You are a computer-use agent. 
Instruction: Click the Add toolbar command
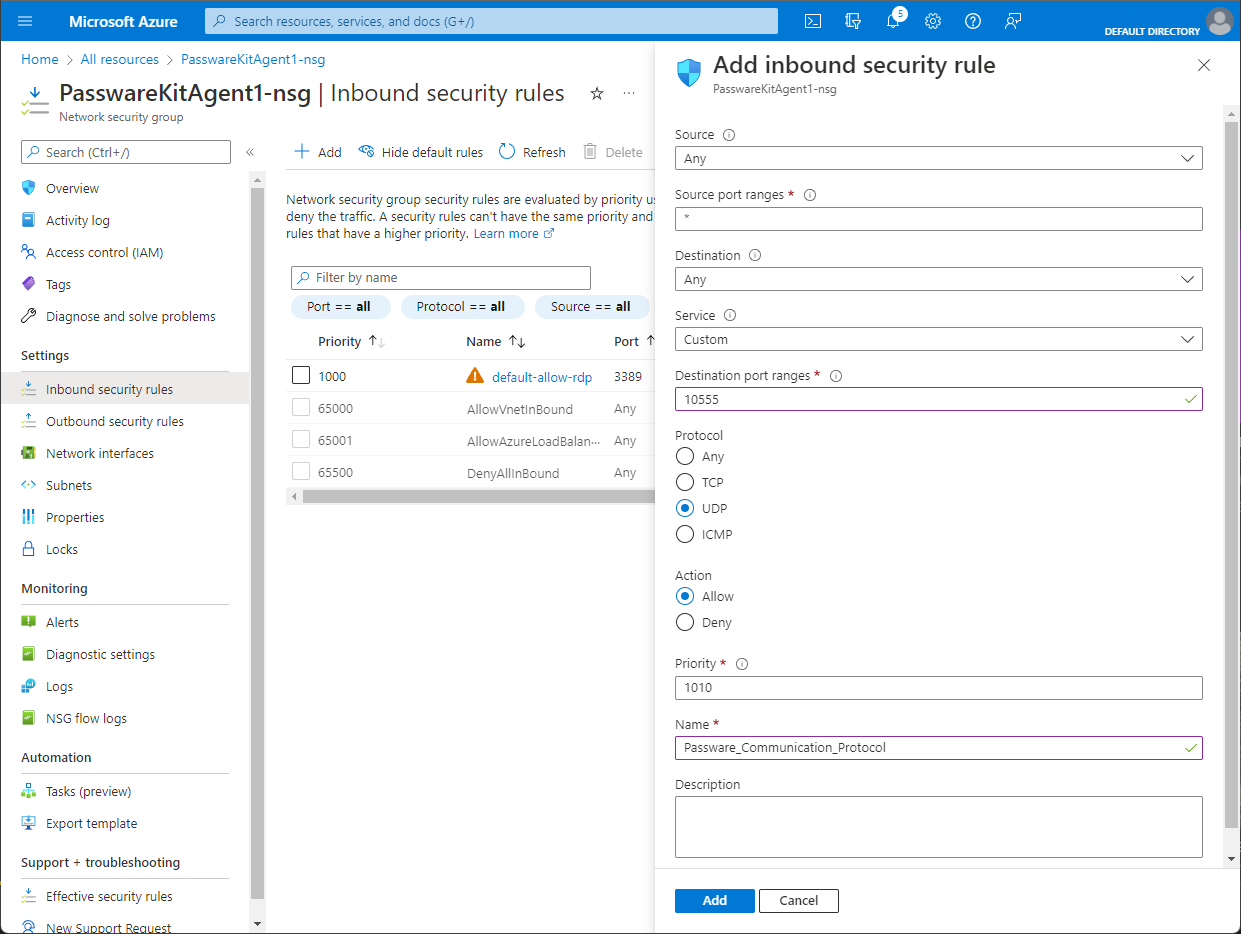point(318,152)
